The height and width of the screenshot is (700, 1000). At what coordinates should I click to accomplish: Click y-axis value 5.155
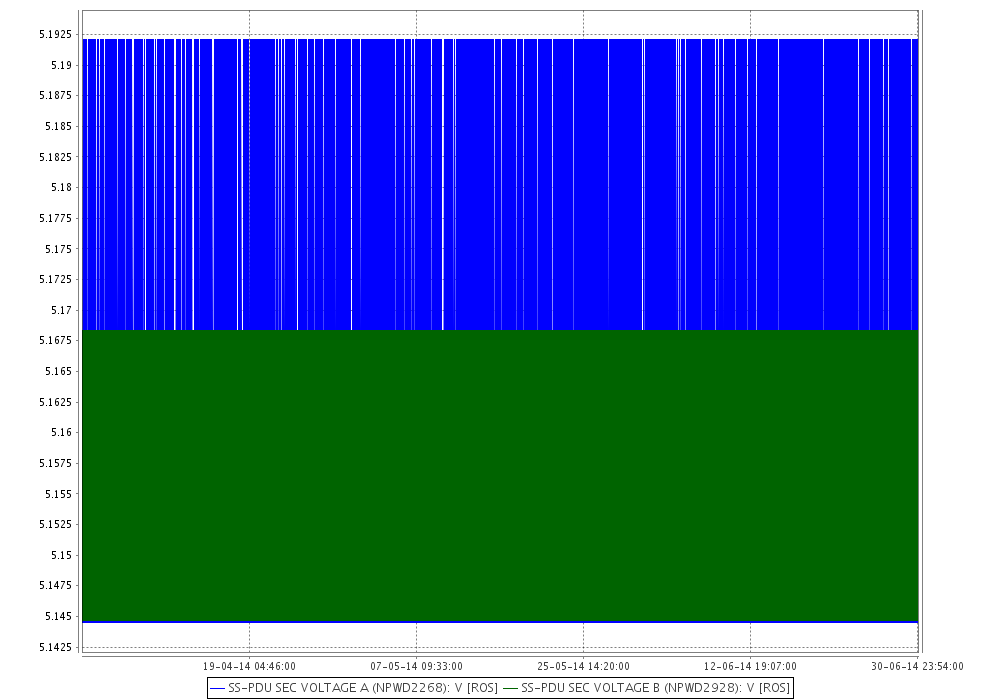pos(59,493)
